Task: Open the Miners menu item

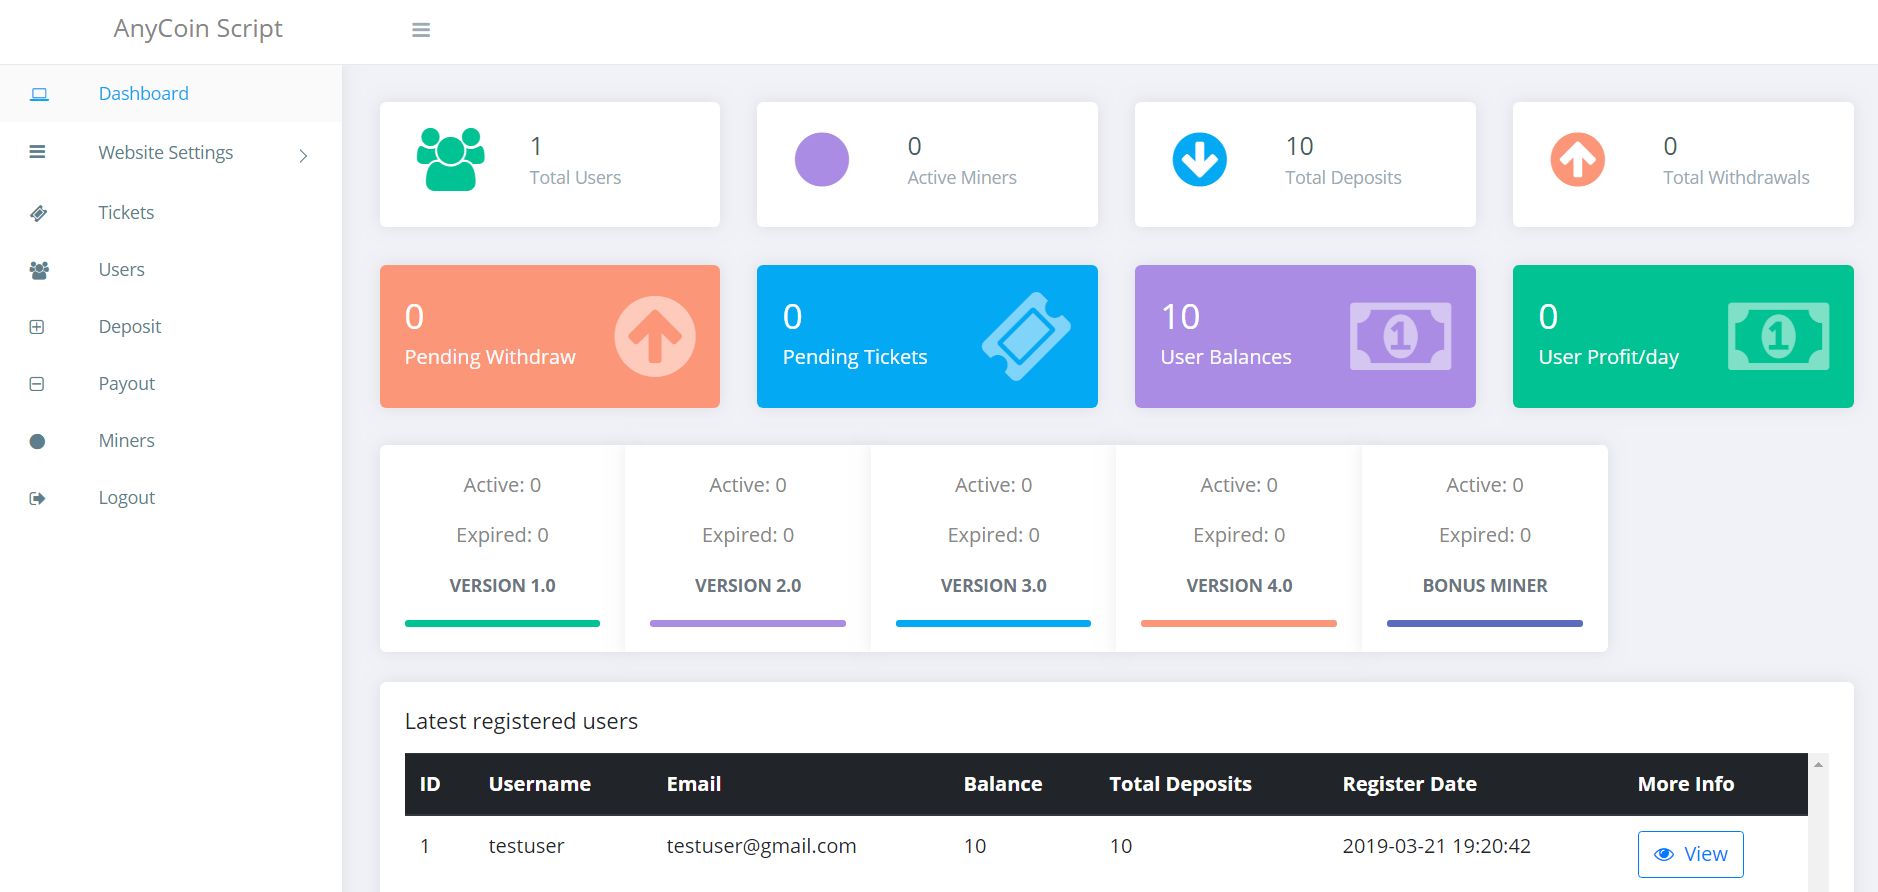Action: point(126,441)
